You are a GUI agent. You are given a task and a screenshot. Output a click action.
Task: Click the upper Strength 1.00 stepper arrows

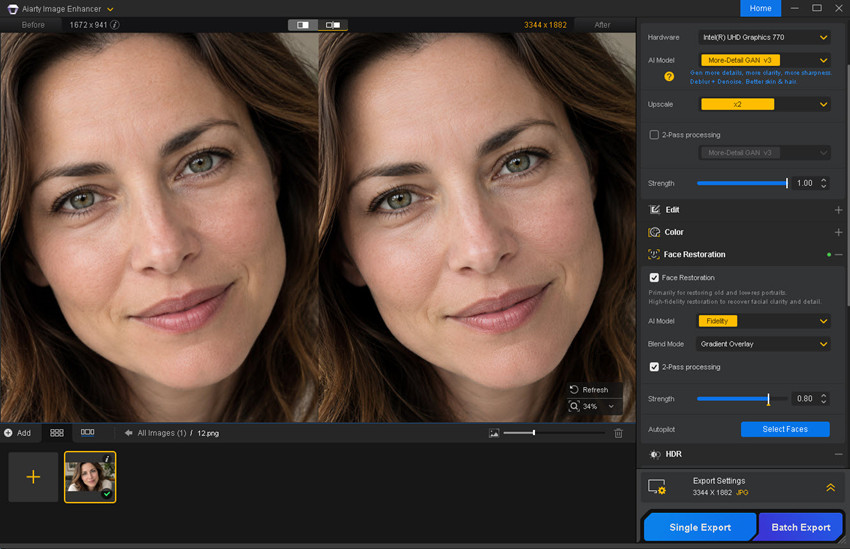coord(823,183)
